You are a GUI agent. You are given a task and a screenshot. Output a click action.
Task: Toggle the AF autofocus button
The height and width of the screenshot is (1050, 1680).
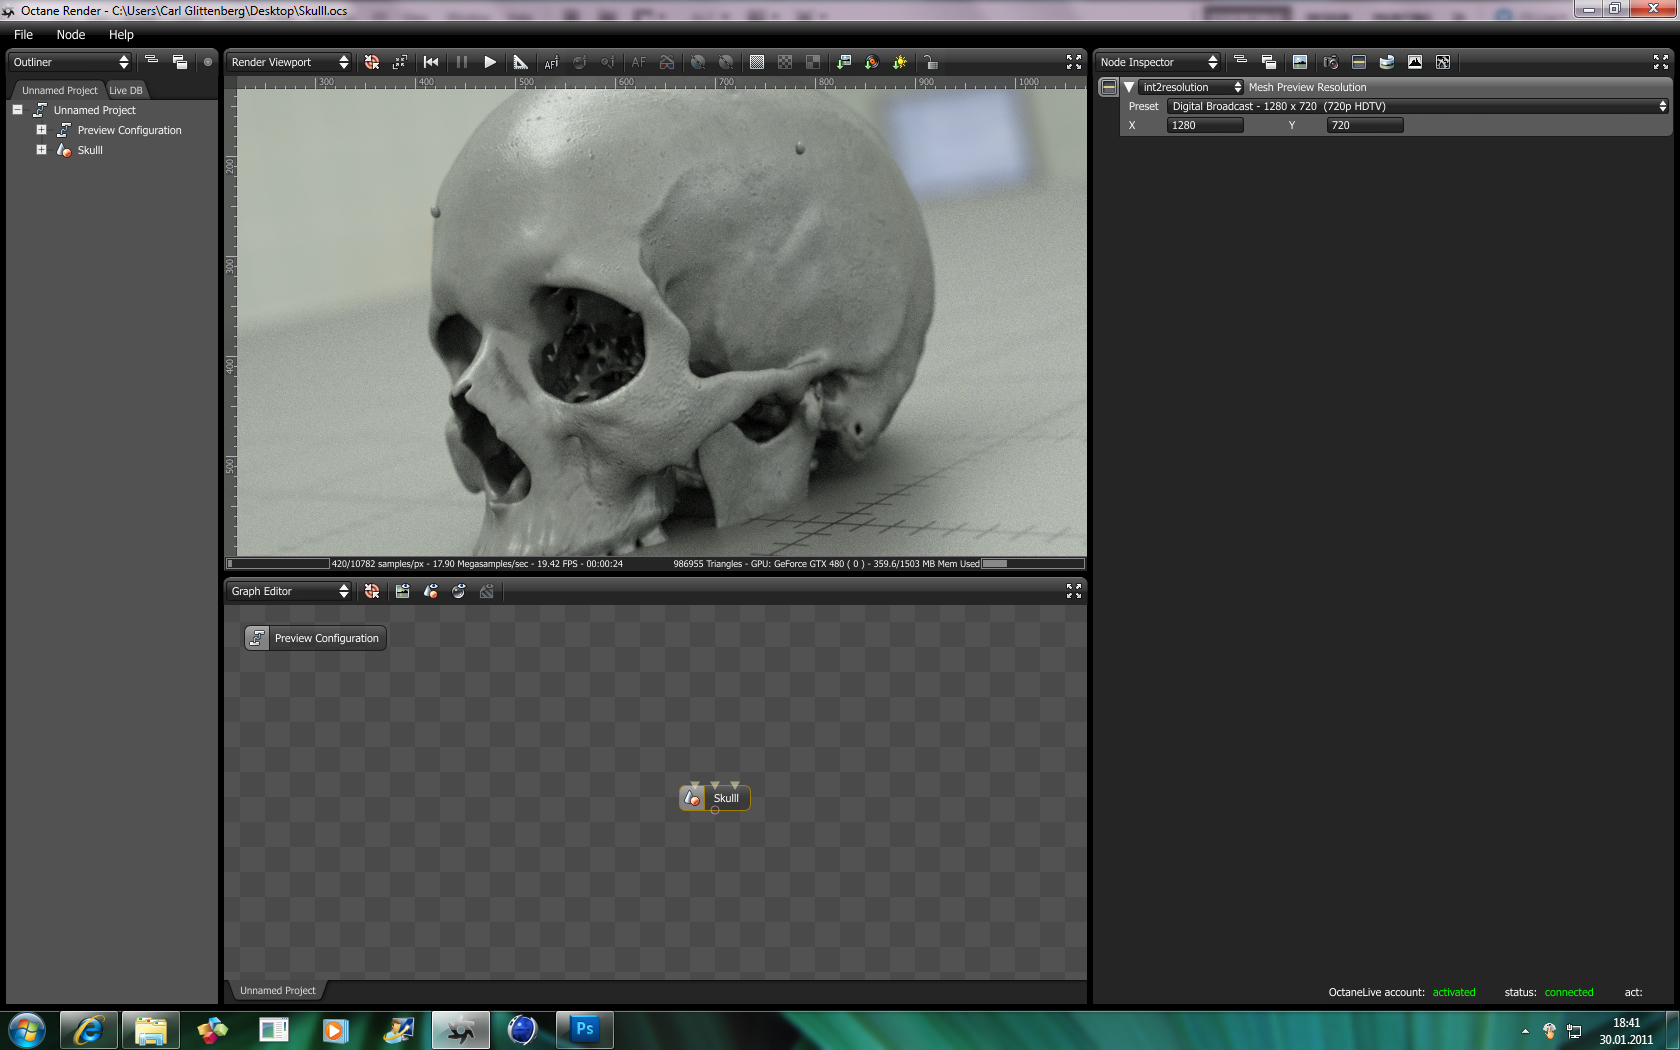(x=639, y=62)
